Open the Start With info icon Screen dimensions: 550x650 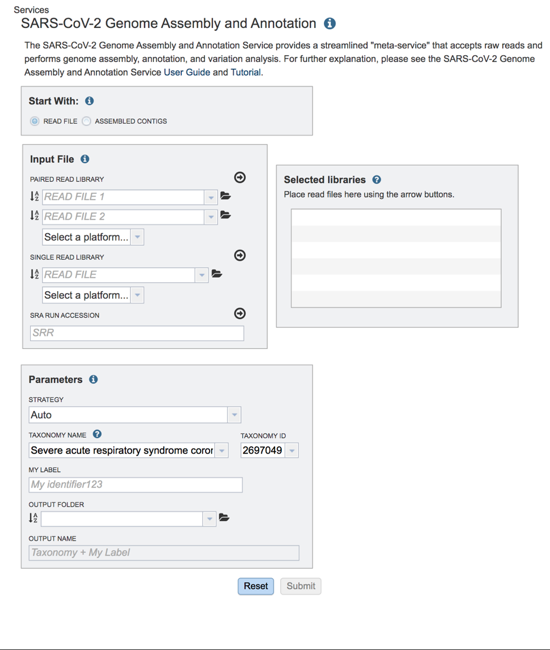pyautogui.click(x=89, y=101)
